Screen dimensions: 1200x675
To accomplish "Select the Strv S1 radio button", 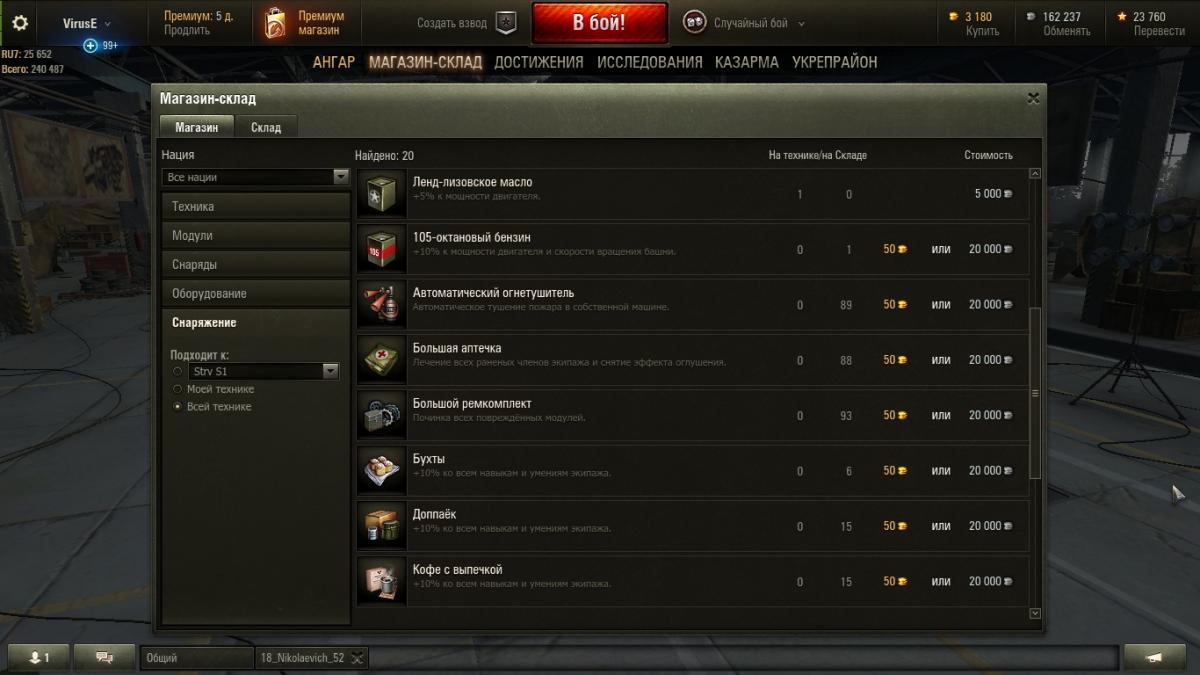I will [x=178, y=371].
